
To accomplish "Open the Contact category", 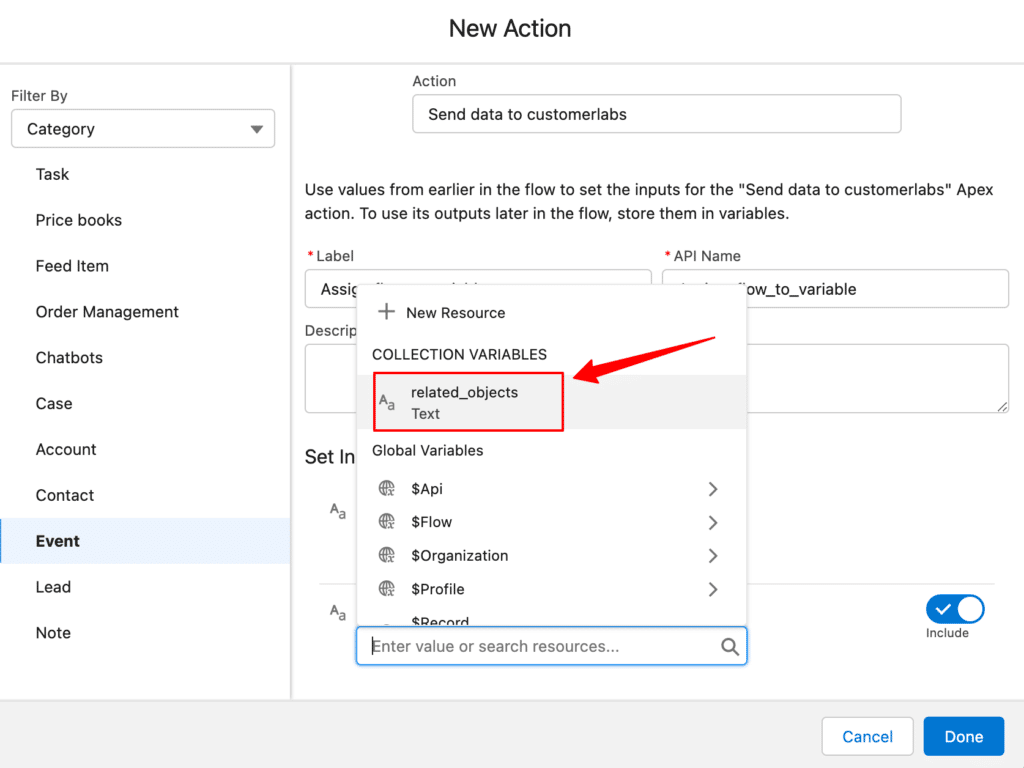I will (145, 495).
